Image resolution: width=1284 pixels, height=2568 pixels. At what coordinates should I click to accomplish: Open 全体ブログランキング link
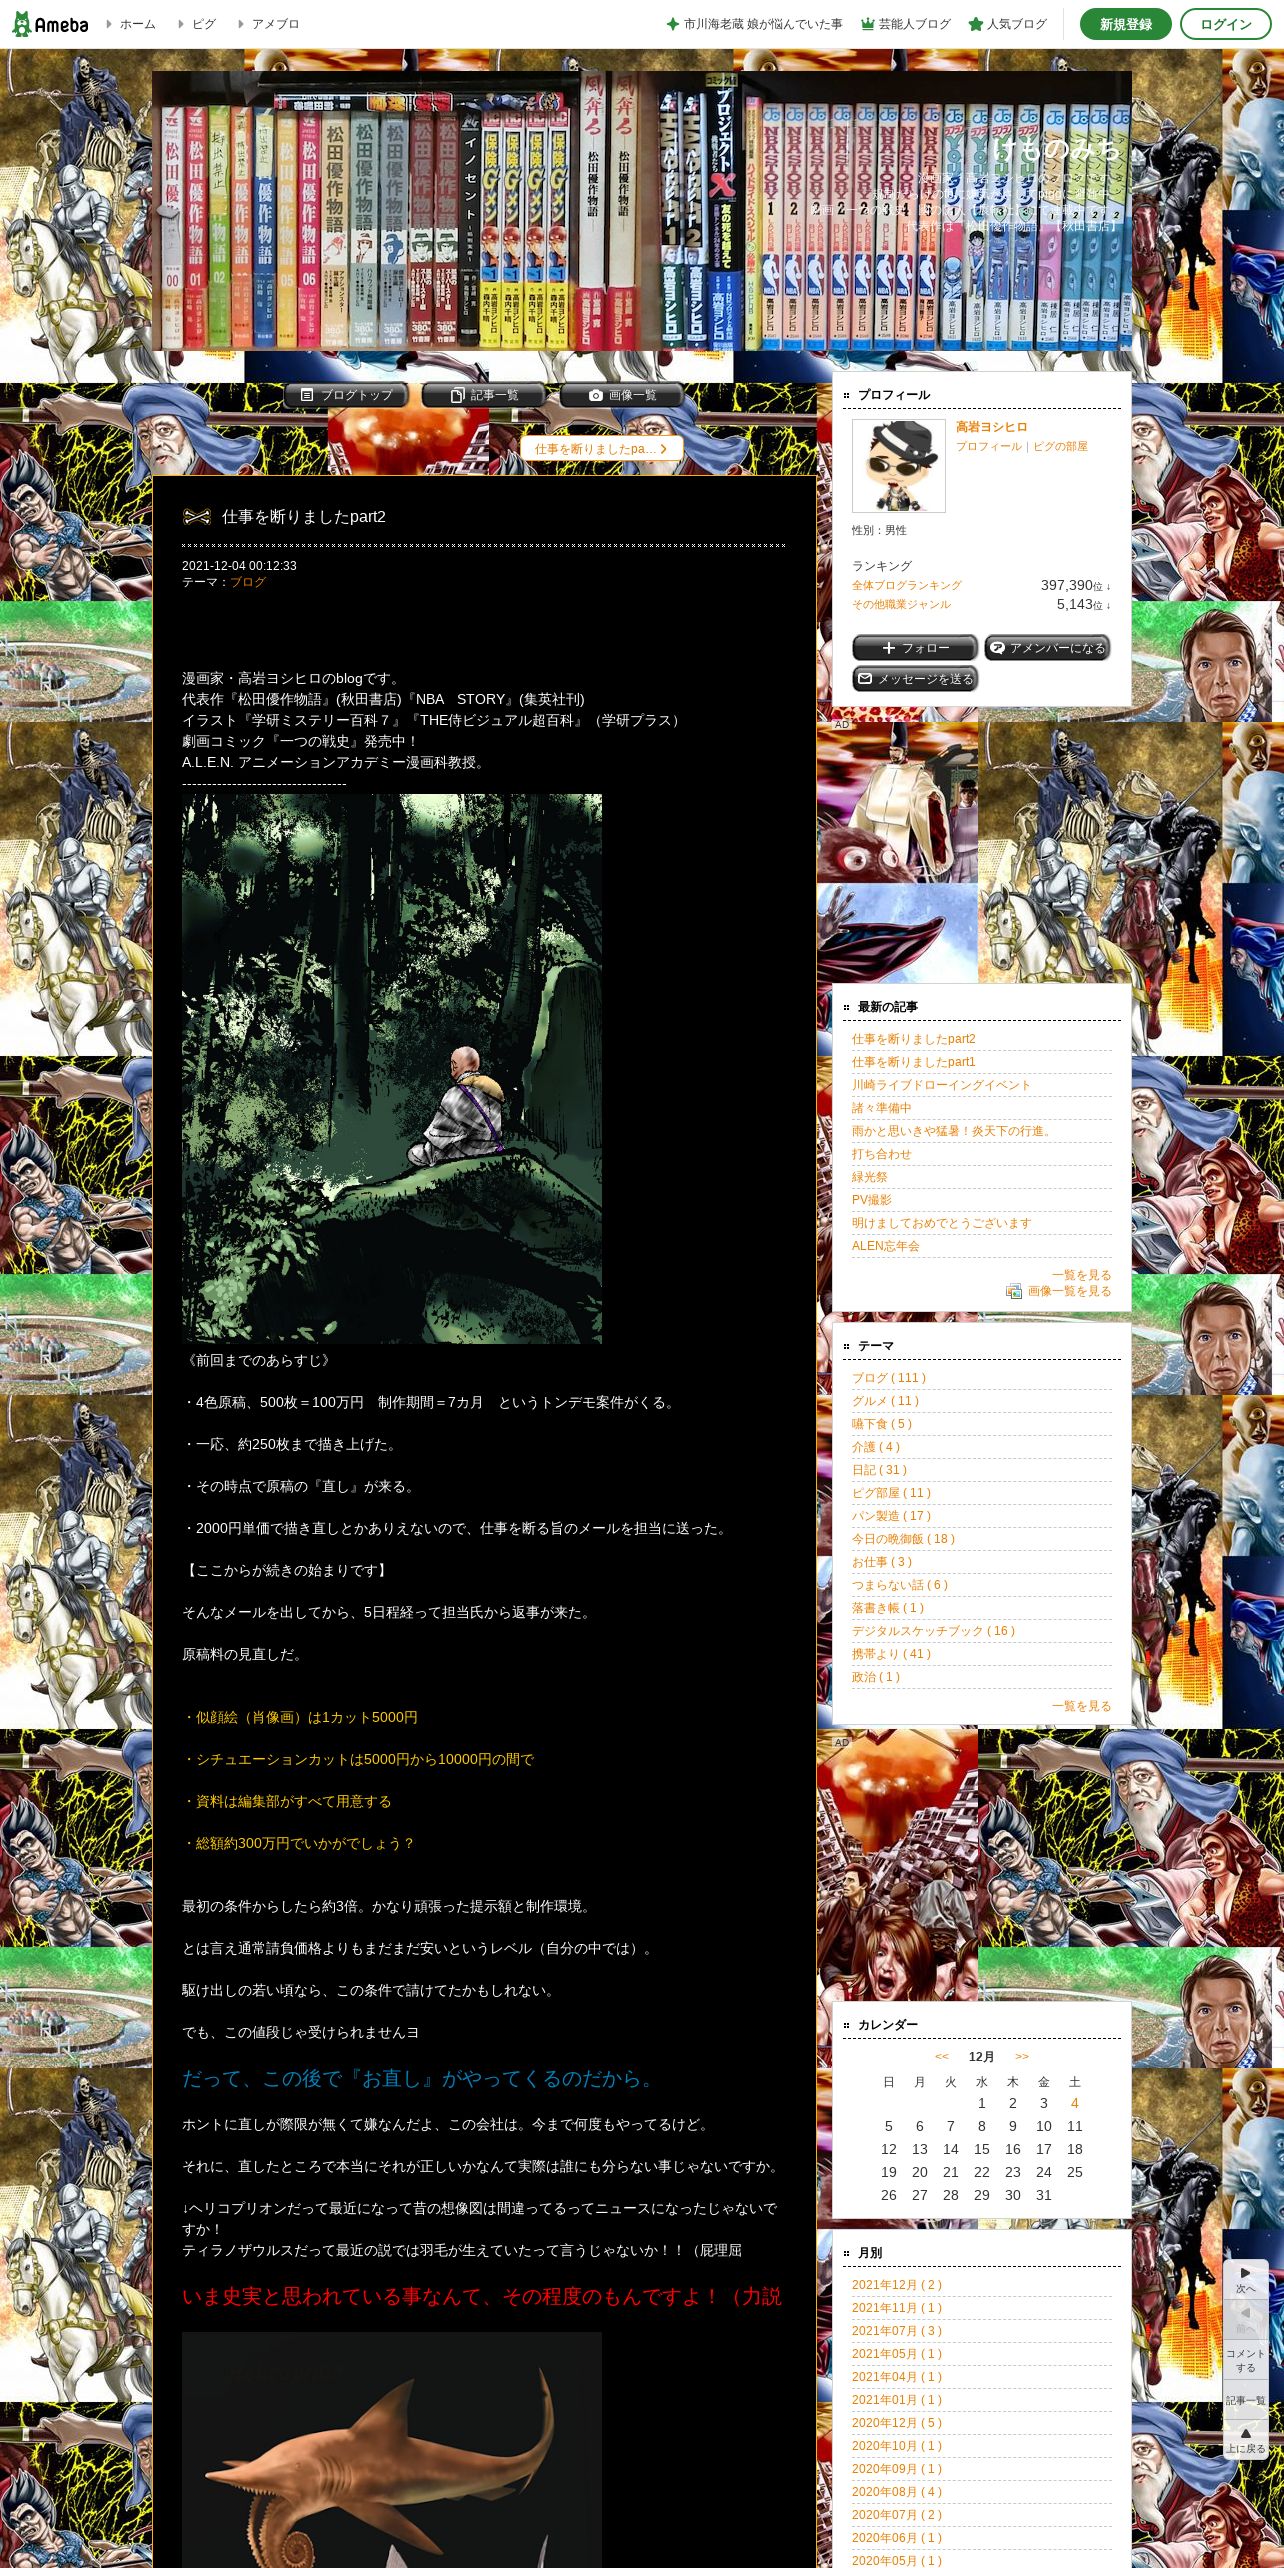(906, 586)
